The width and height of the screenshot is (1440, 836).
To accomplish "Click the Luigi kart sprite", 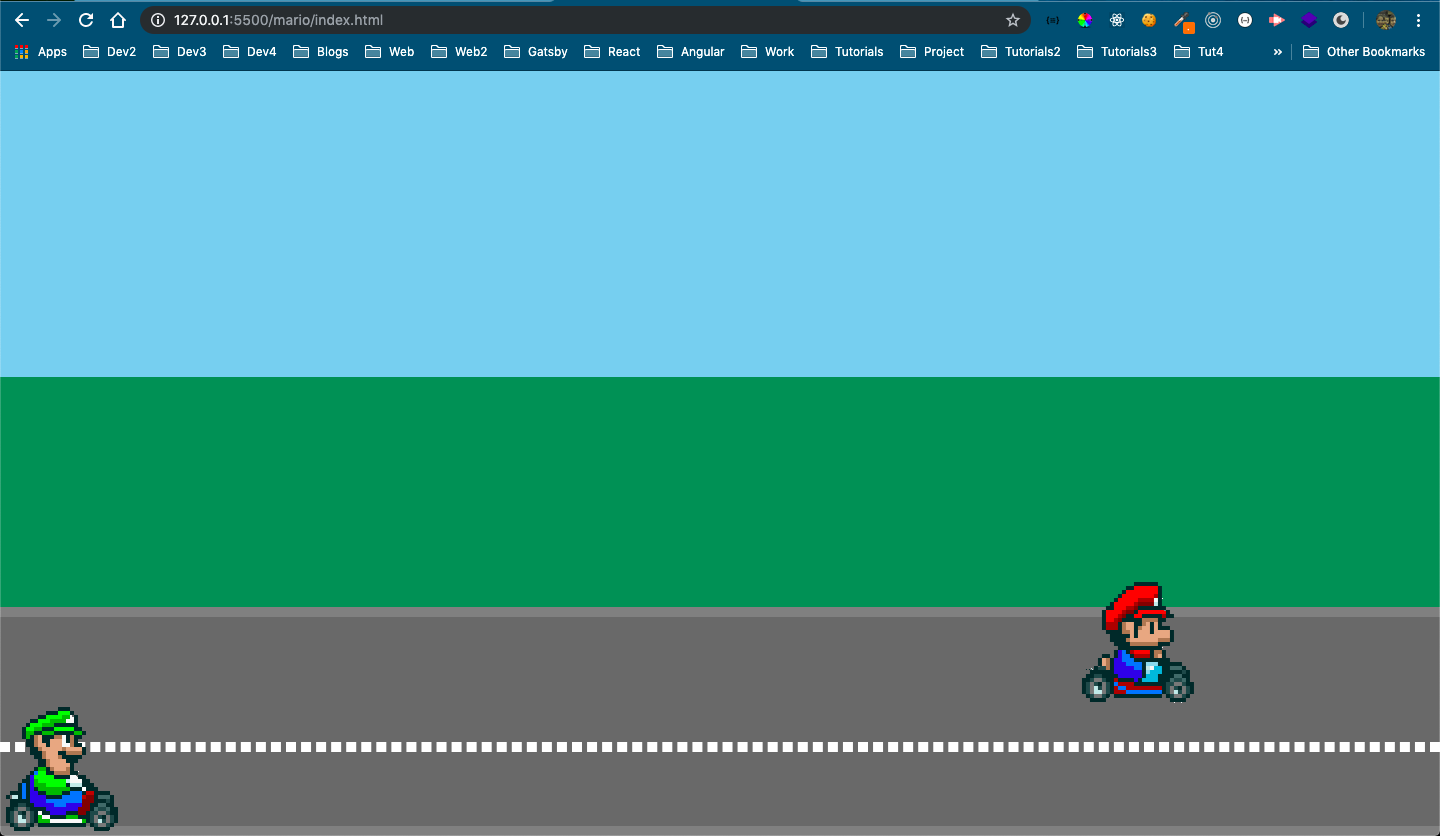I will coord(62,770).
